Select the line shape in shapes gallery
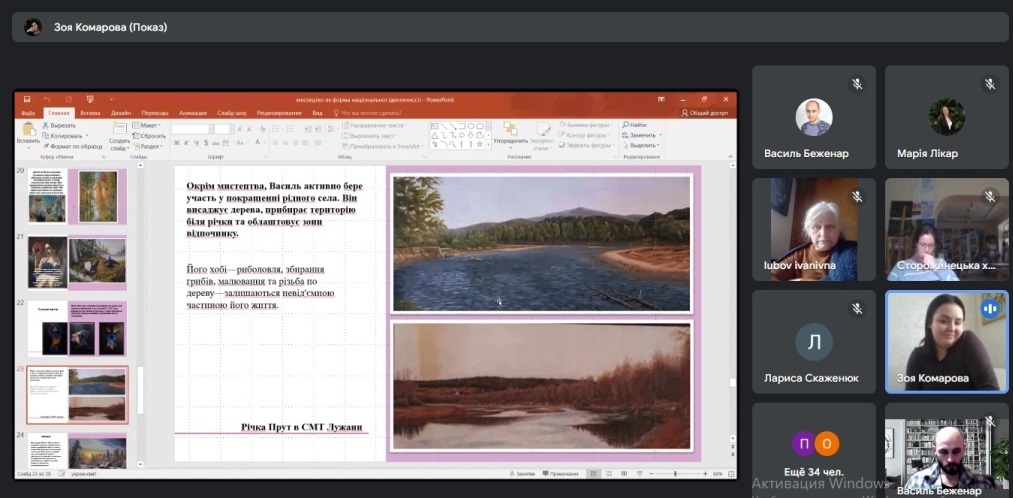The width and height of the screenshot is (1013, 498). click(x=444, y=126)
